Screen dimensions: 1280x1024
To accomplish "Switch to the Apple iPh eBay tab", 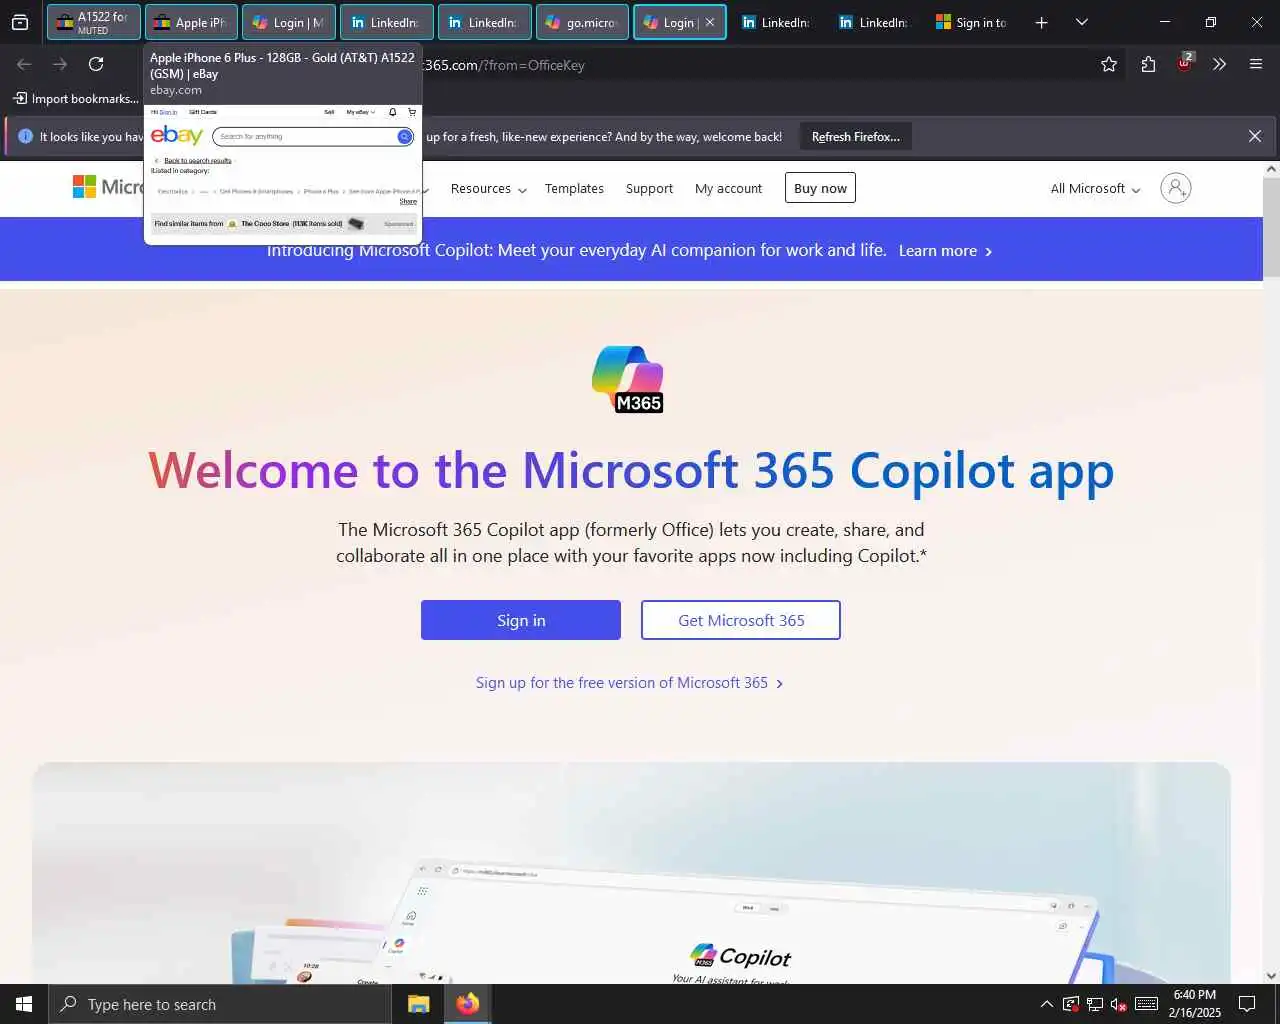I will pos(191,22).
